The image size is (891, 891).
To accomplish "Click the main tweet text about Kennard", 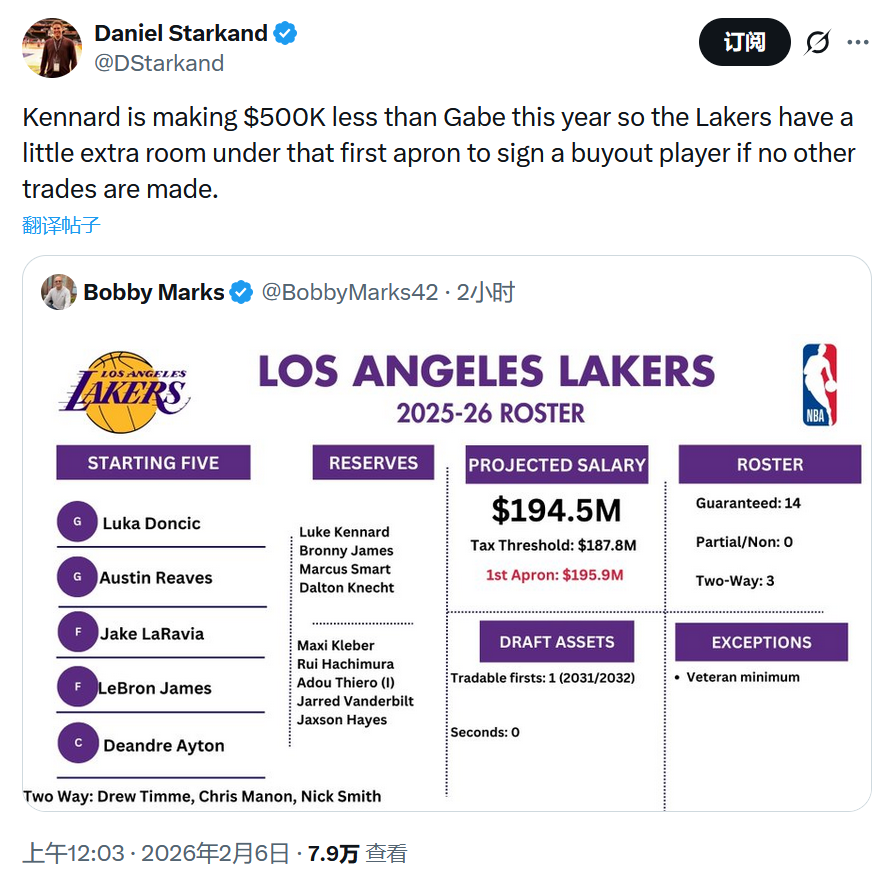I will click(x=437, y=152).
